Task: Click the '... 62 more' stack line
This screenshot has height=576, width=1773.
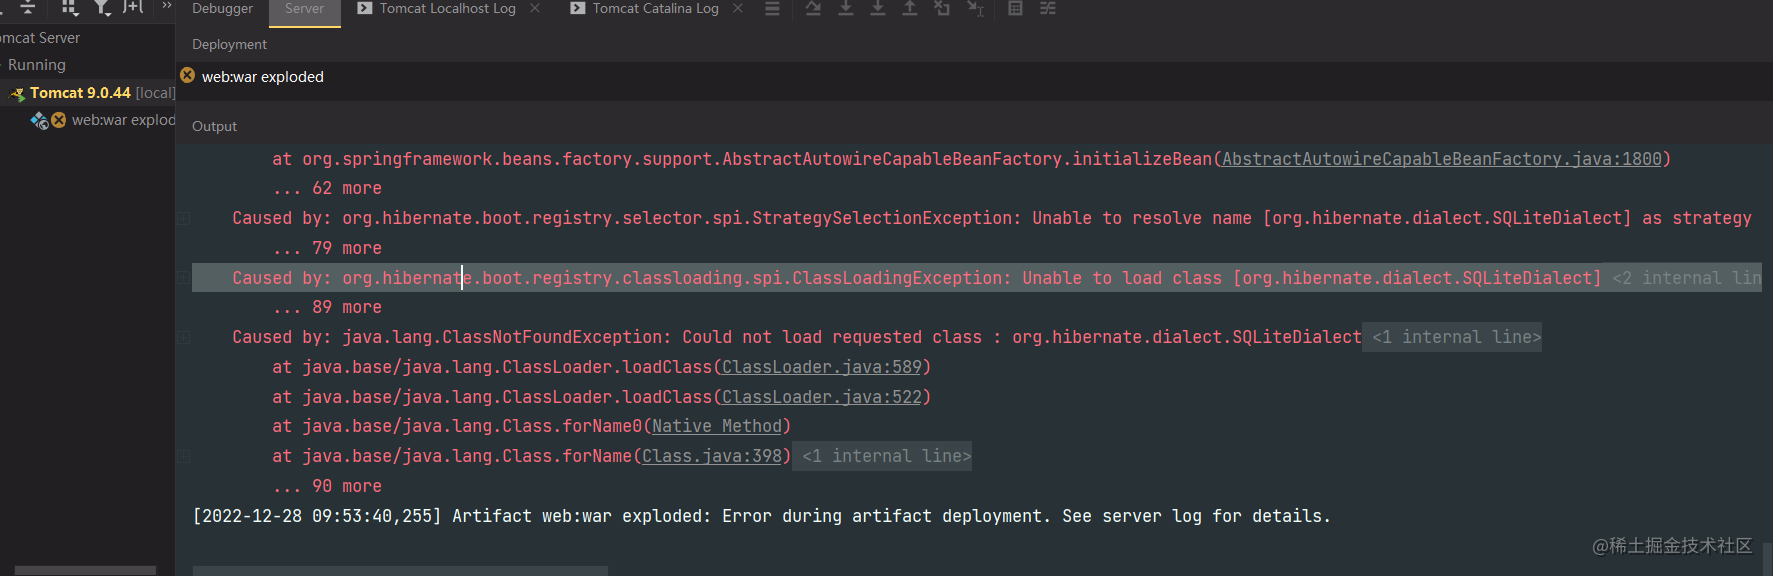Action: (x=327, y=188)
